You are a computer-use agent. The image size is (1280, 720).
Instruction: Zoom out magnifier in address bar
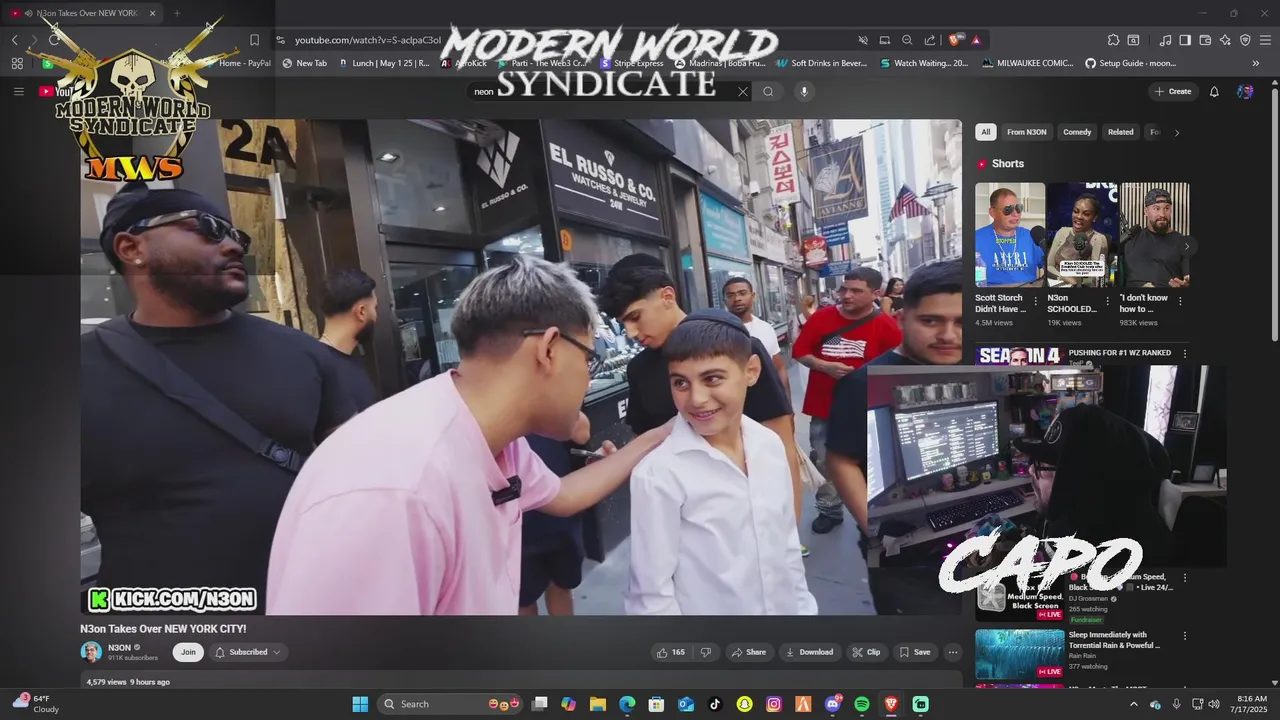coord(907,40)
